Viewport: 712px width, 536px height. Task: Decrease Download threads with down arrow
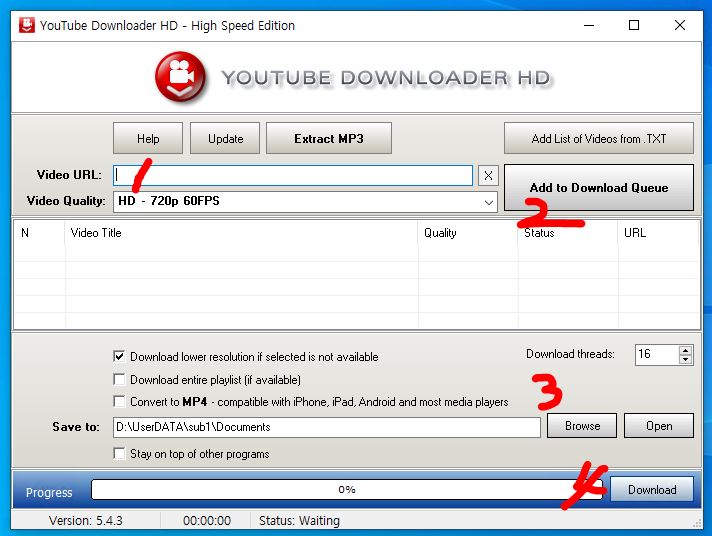pos(686,359)
